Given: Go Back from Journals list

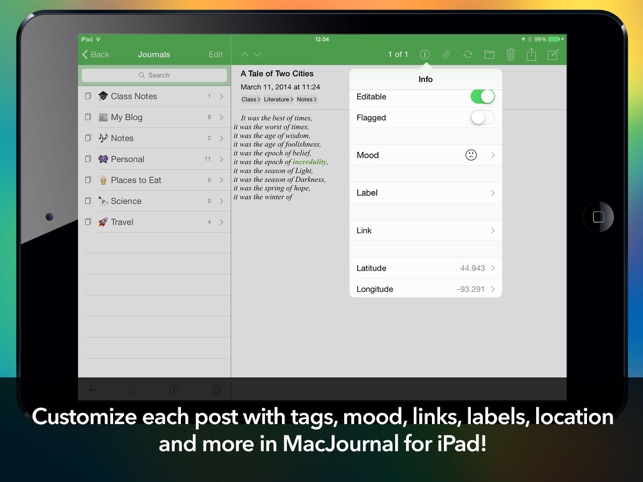Looking at the screenshot, I should tap(96, 55).
